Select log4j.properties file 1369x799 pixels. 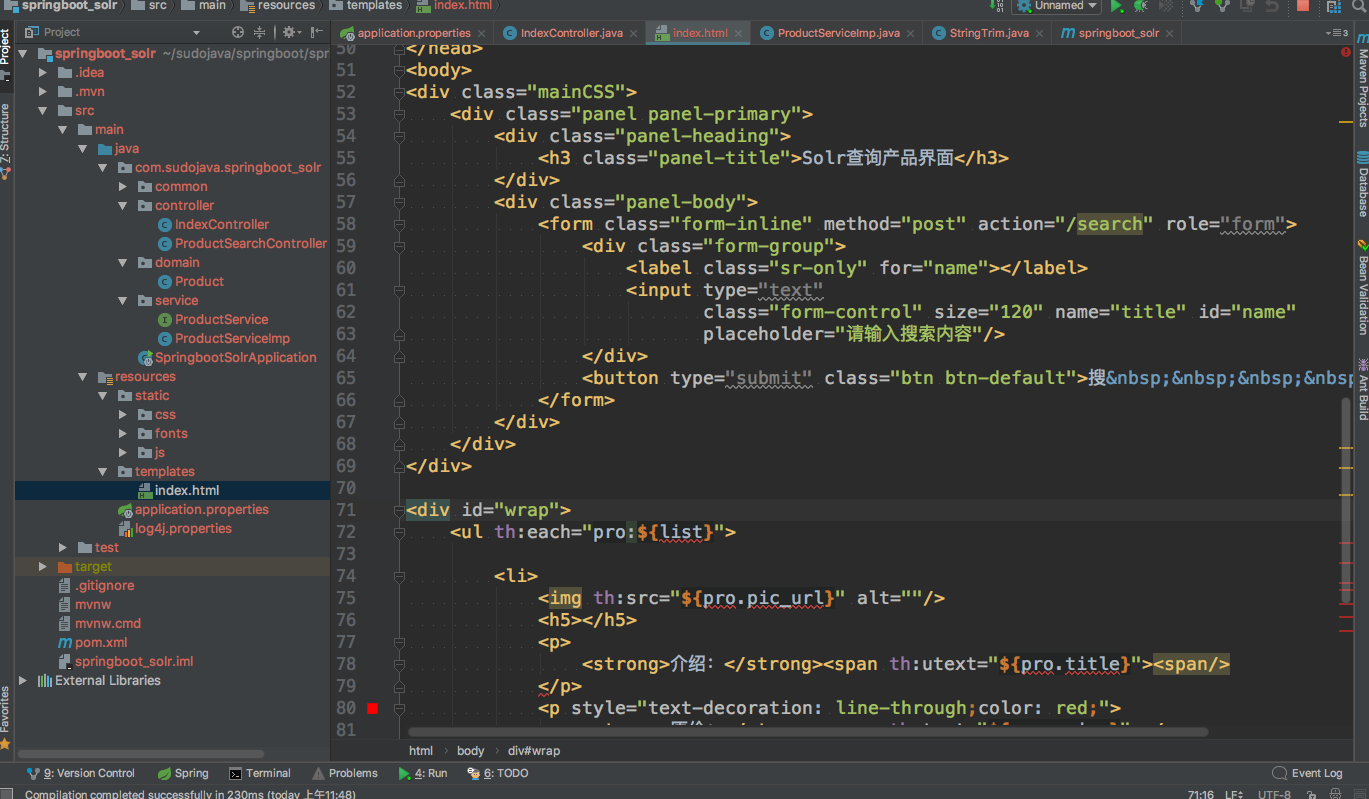(183, 528)
